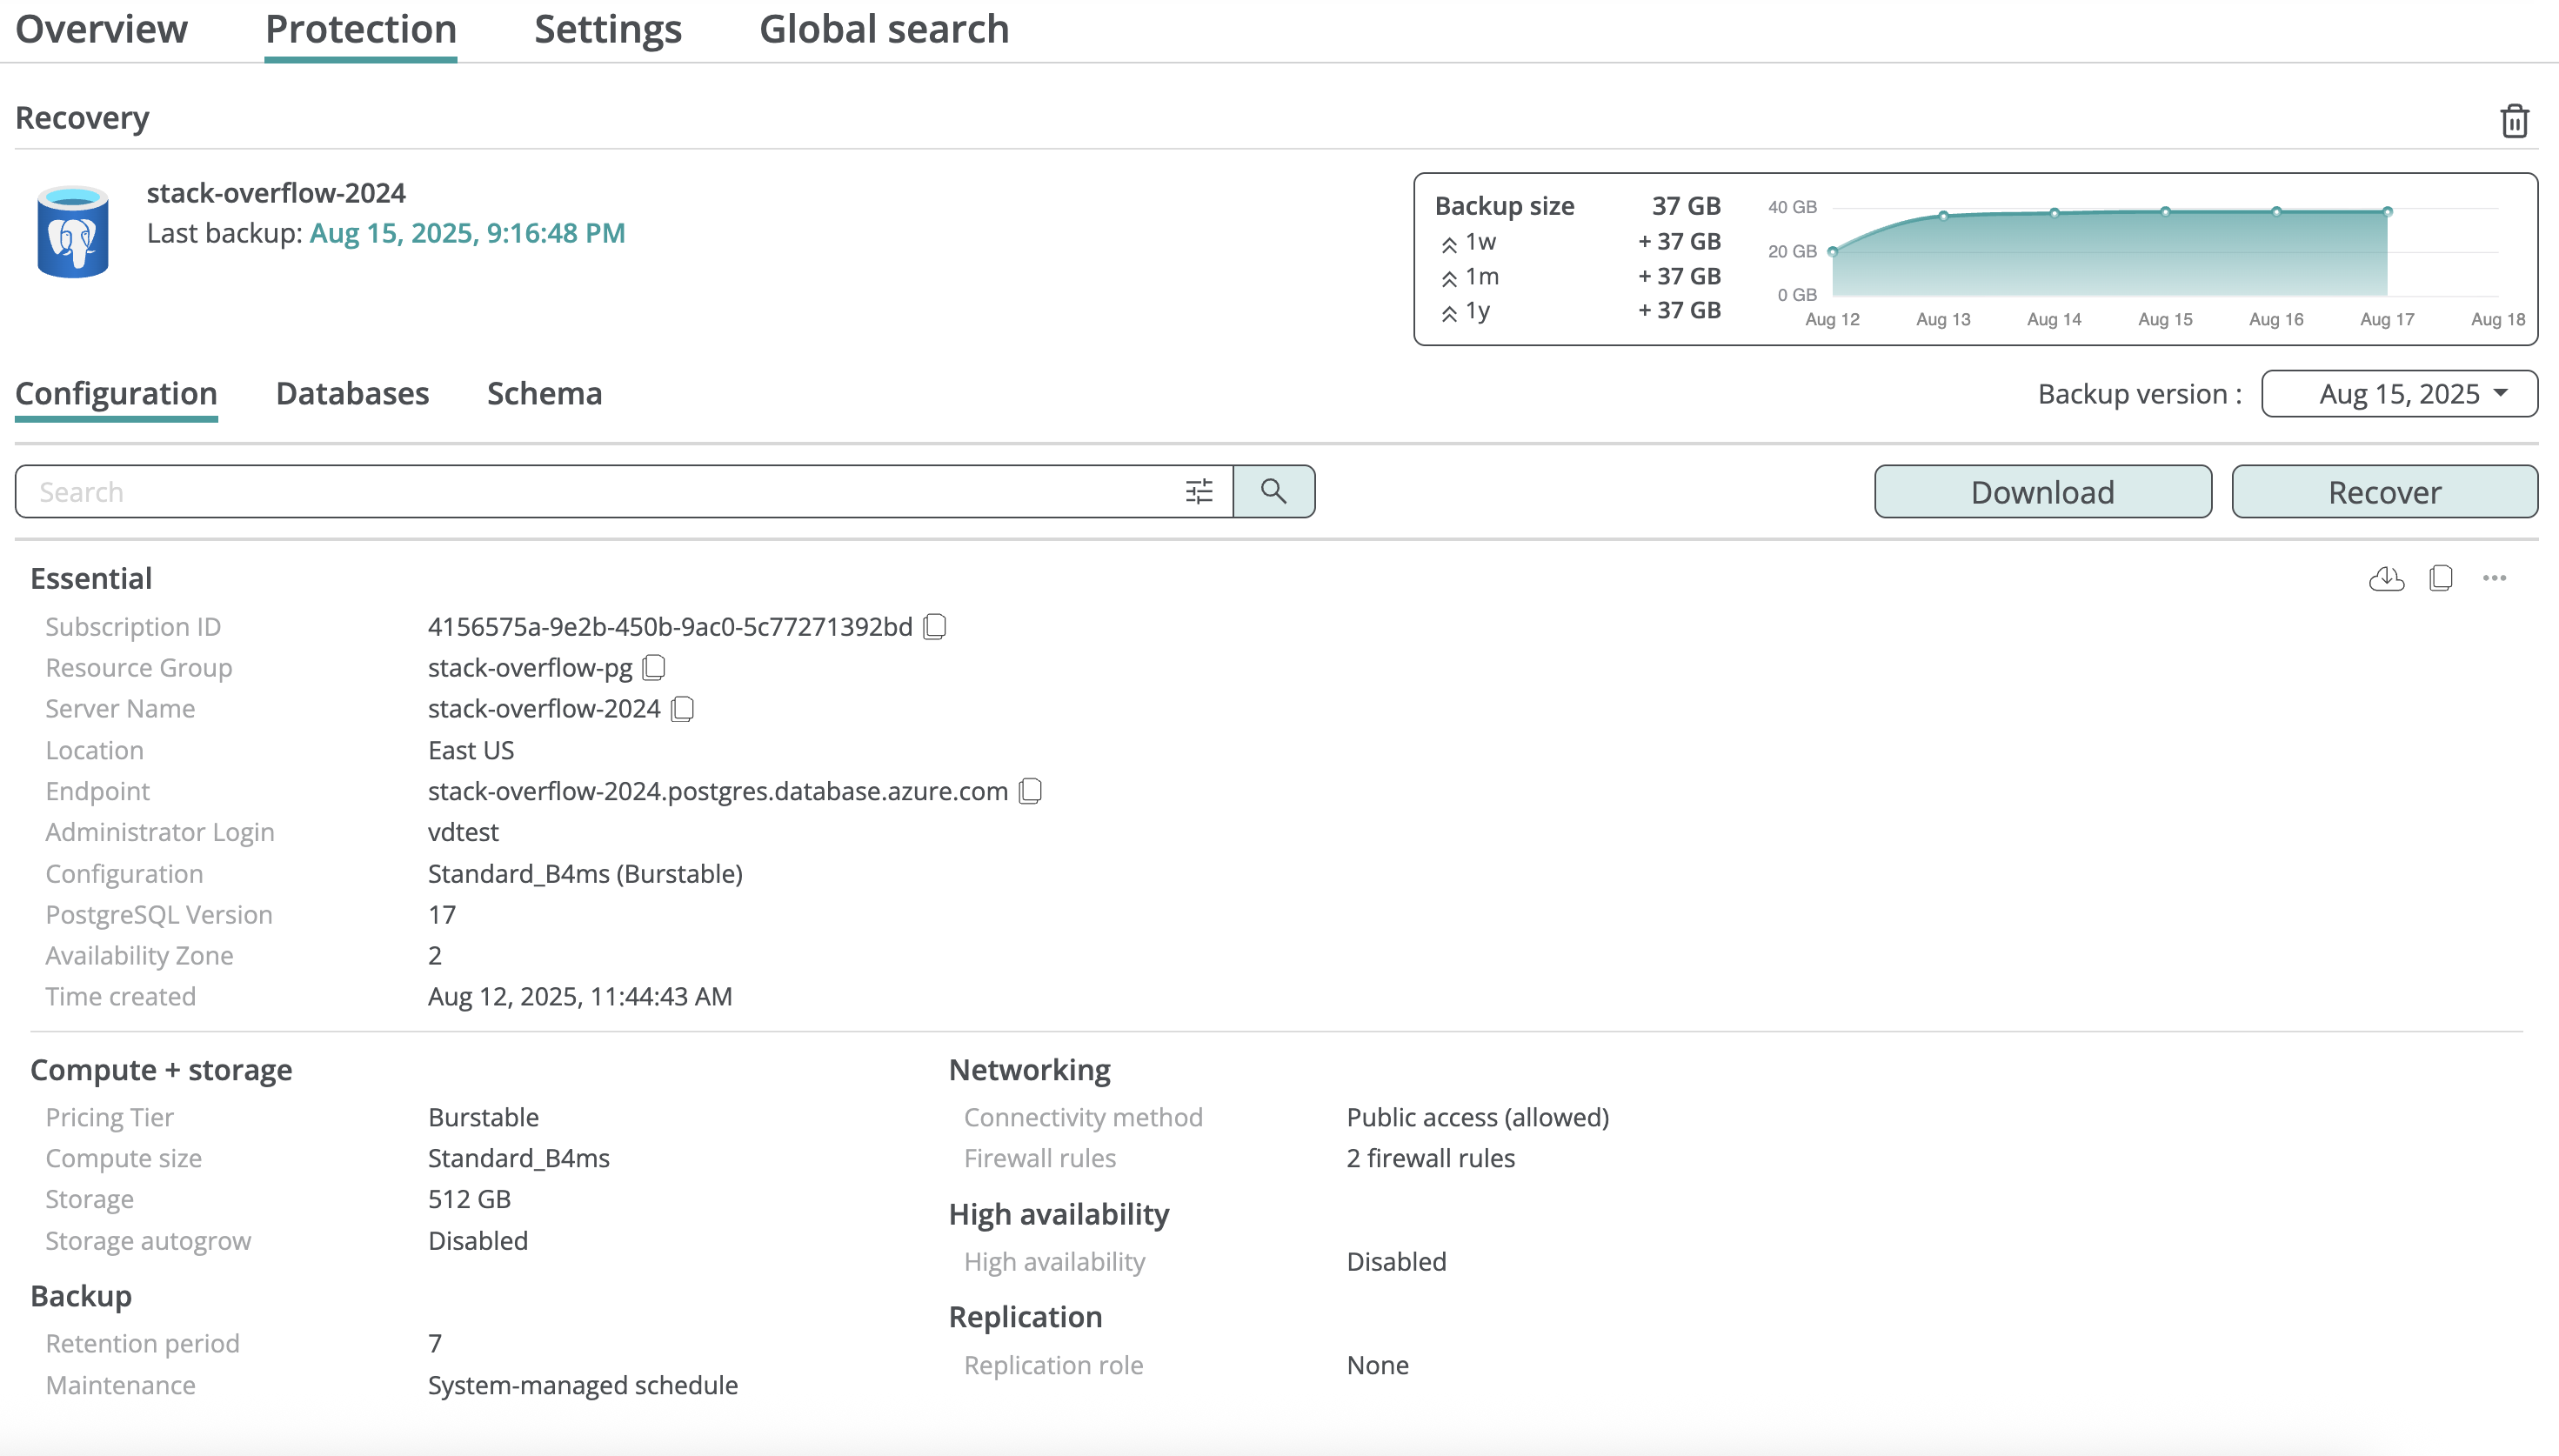Click the Aug 17 chart data point
This screenshot has height=1456, width=2559.
2387,212
